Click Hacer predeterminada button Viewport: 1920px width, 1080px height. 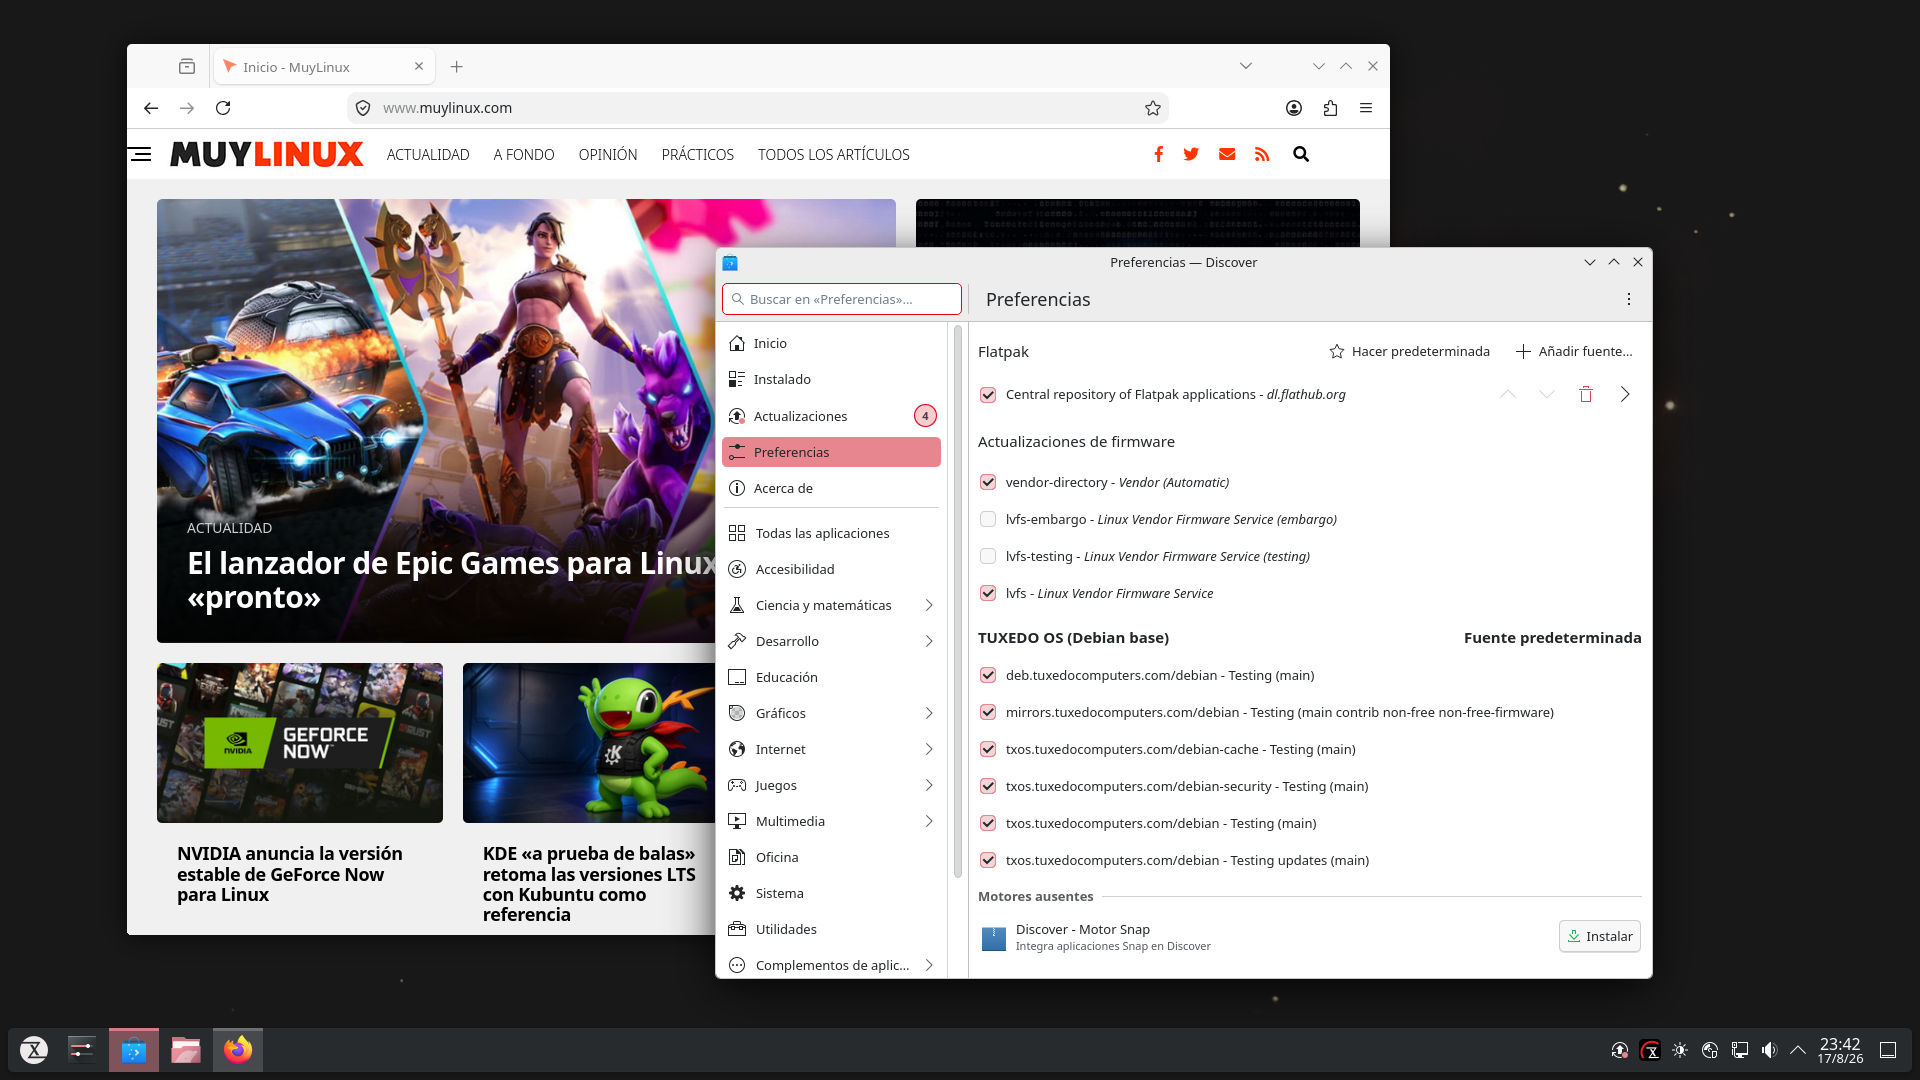pos(1409,351)
